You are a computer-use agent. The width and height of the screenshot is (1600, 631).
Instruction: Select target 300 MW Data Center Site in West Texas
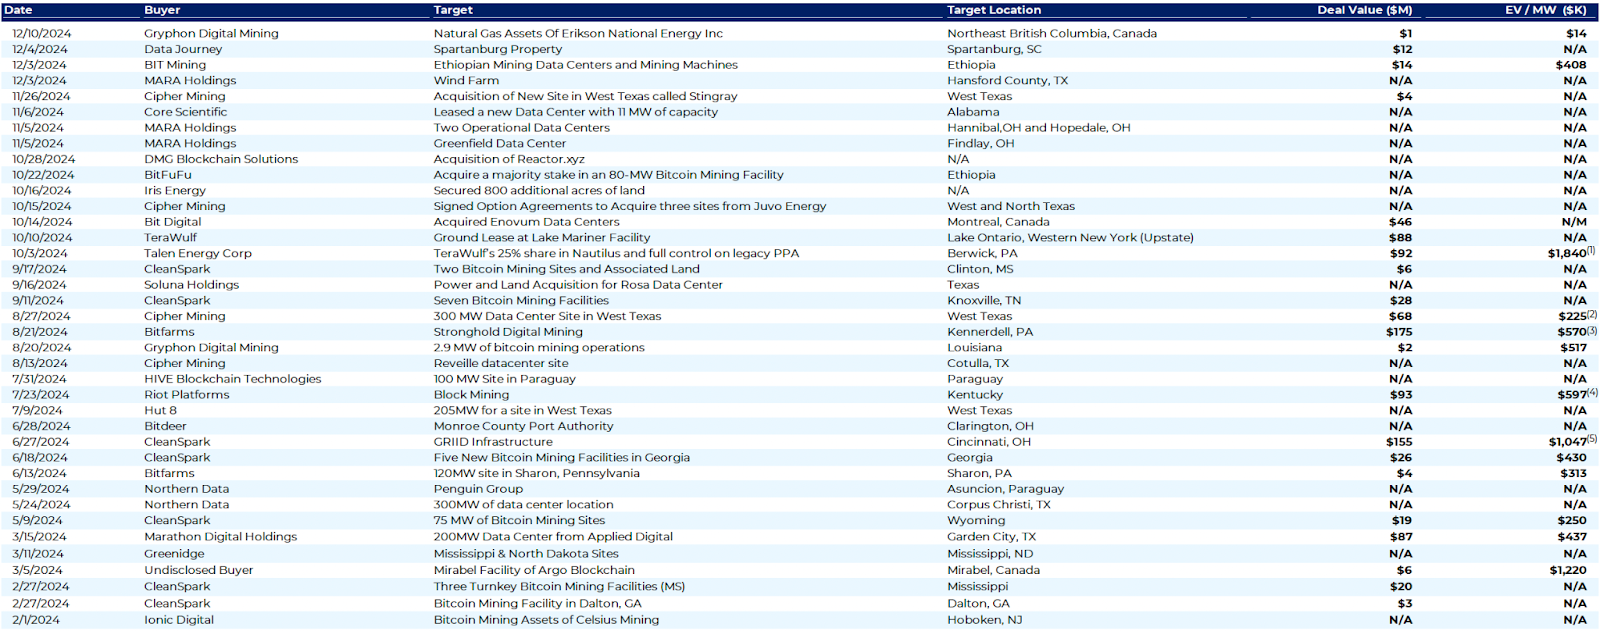coord(547,317)
